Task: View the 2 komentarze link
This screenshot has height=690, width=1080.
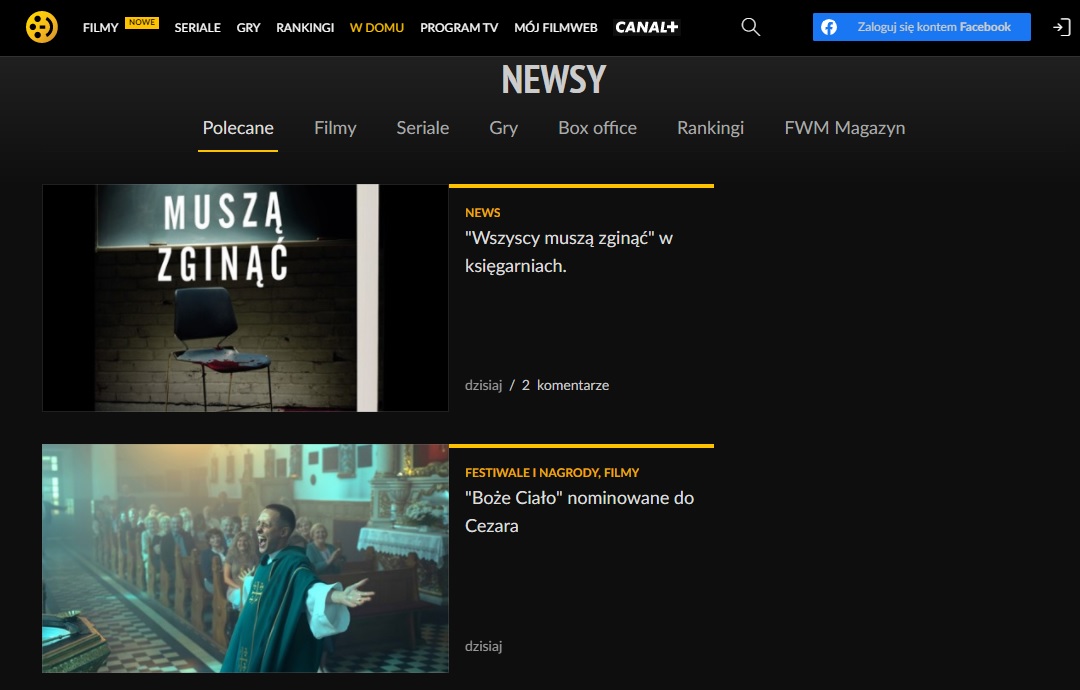Action: coord(565,385)
